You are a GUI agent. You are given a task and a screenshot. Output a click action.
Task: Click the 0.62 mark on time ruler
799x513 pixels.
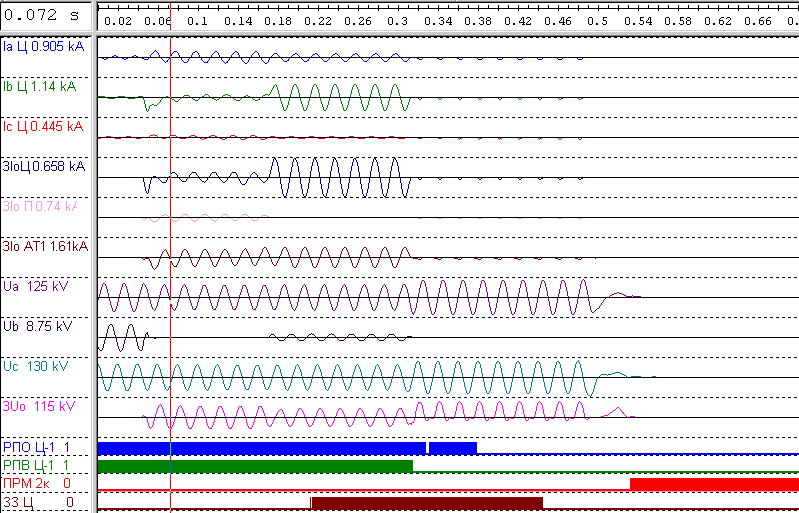718,21
